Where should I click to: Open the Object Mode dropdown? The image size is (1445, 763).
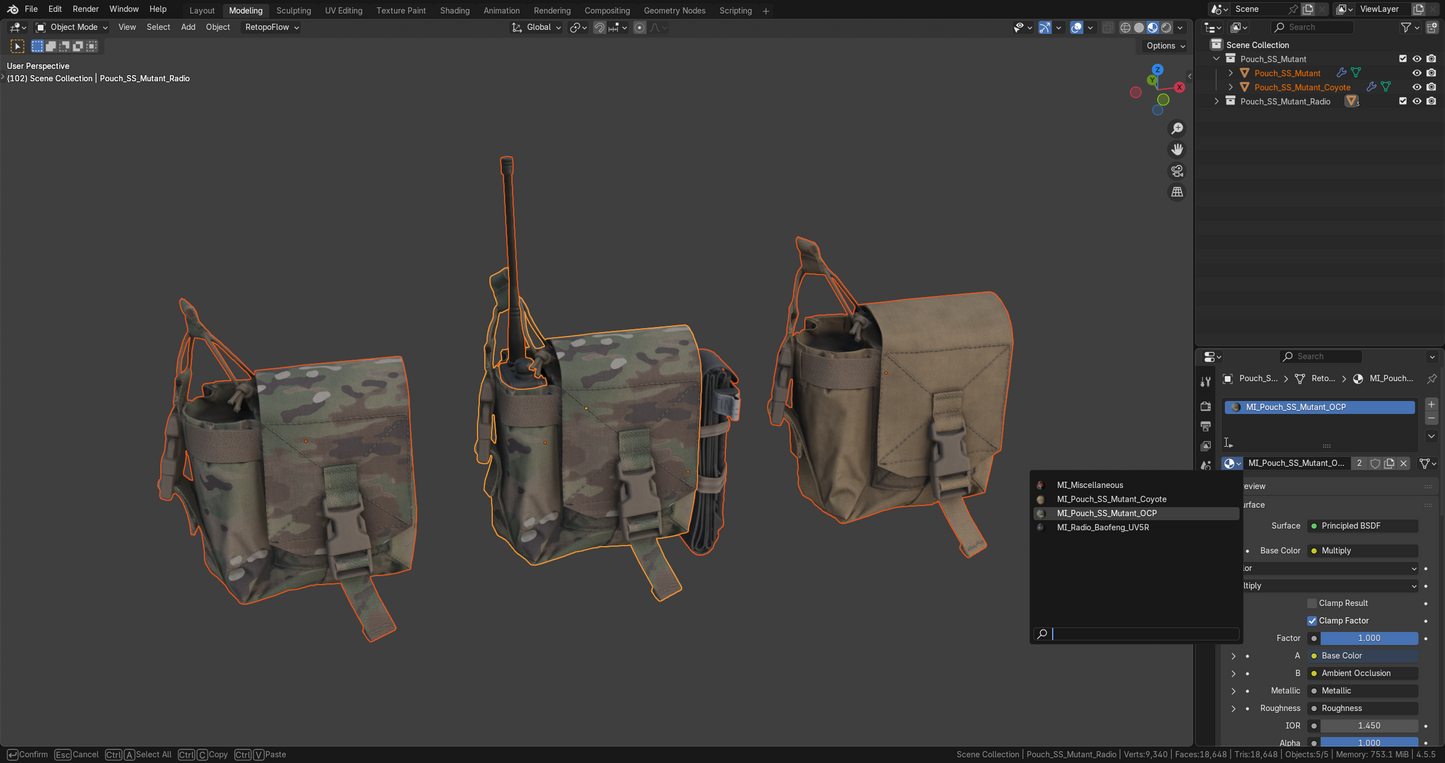click(x=70, y=27)
